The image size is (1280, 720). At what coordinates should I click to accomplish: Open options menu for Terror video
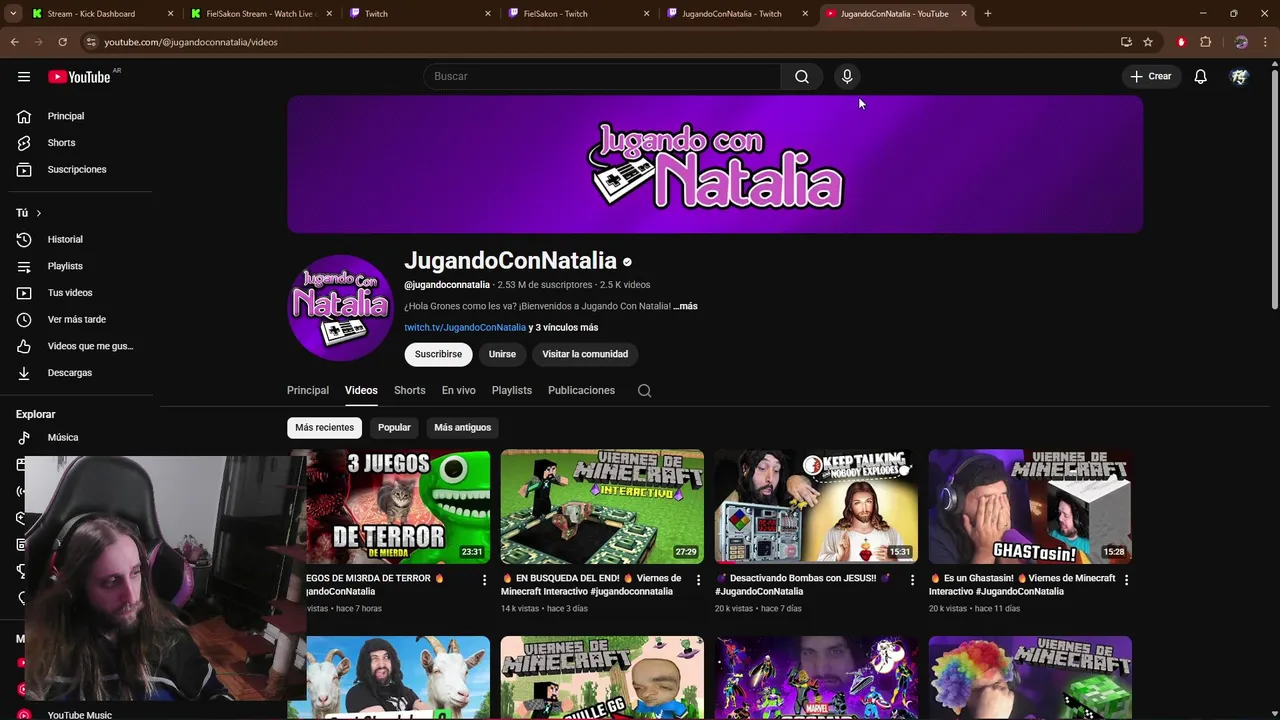(x=484, y=580)
